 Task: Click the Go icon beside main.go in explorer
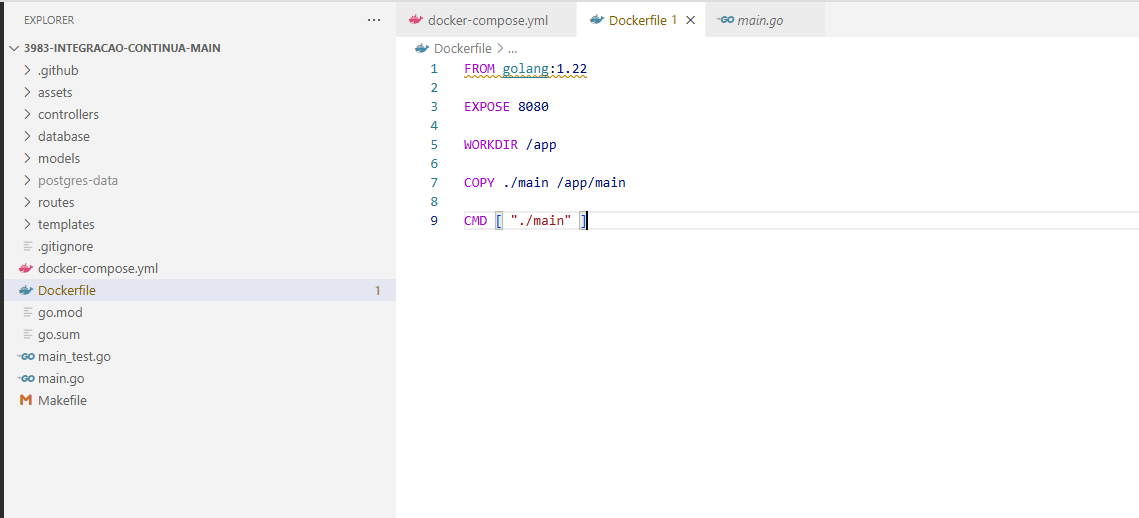coord(26,379)
